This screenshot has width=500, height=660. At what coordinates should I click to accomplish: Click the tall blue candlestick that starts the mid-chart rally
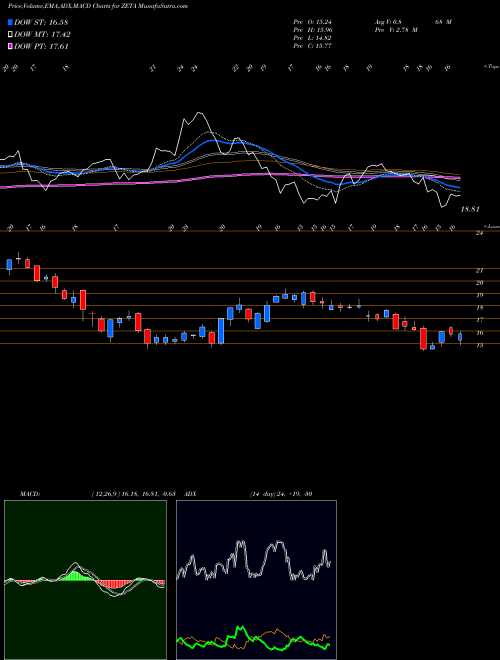221,331
